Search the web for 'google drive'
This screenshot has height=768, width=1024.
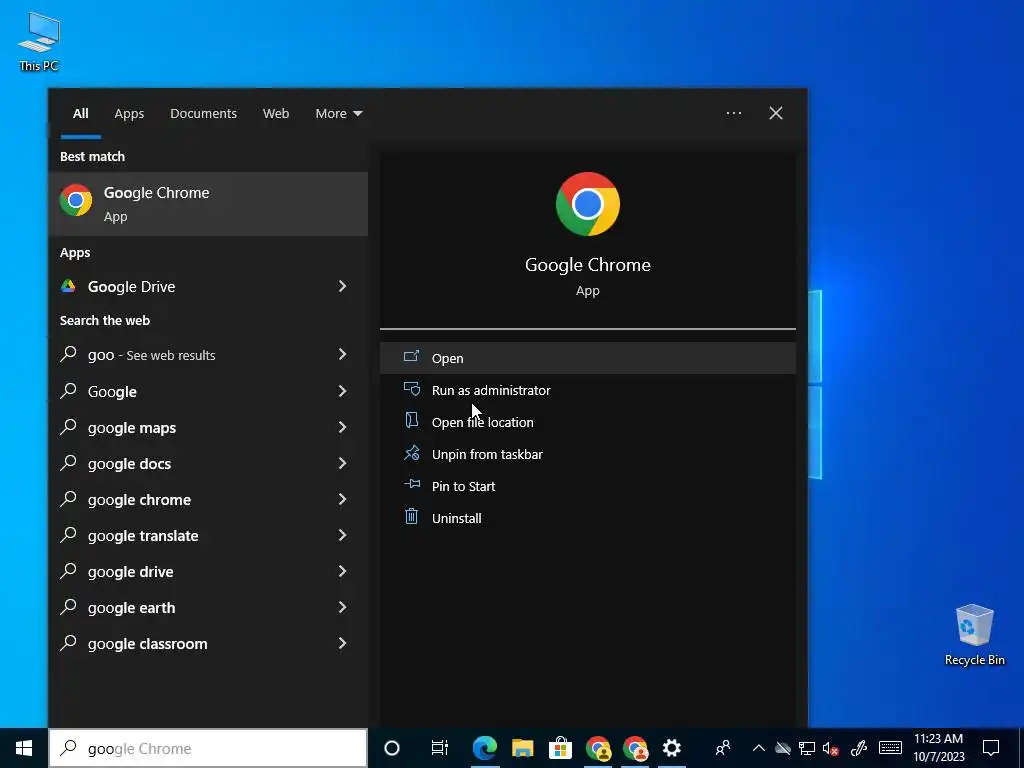(208, 571)
